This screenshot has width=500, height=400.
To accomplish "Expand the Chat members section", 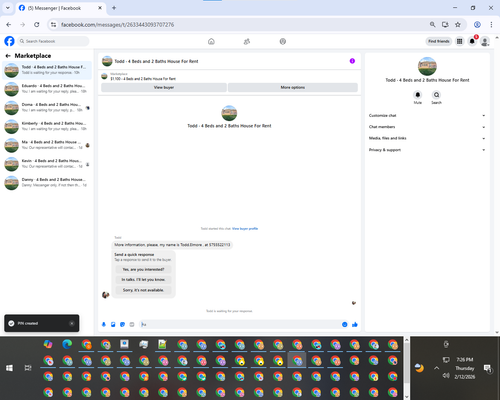I will (427, 127).
